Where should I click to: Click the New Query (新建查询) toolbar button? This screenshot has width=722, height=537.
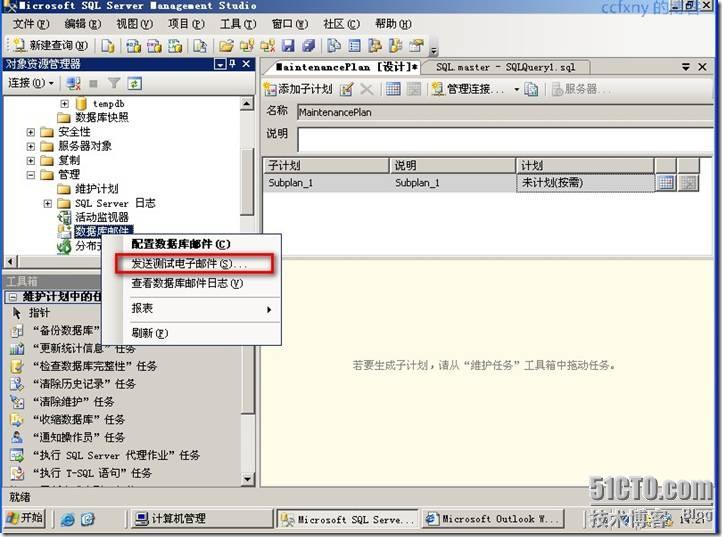coord(50,46)
